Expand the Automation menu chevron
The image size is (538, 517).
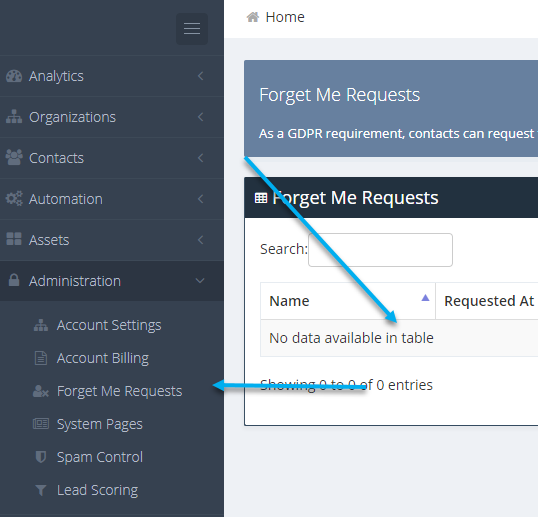[x=201, y=199]
